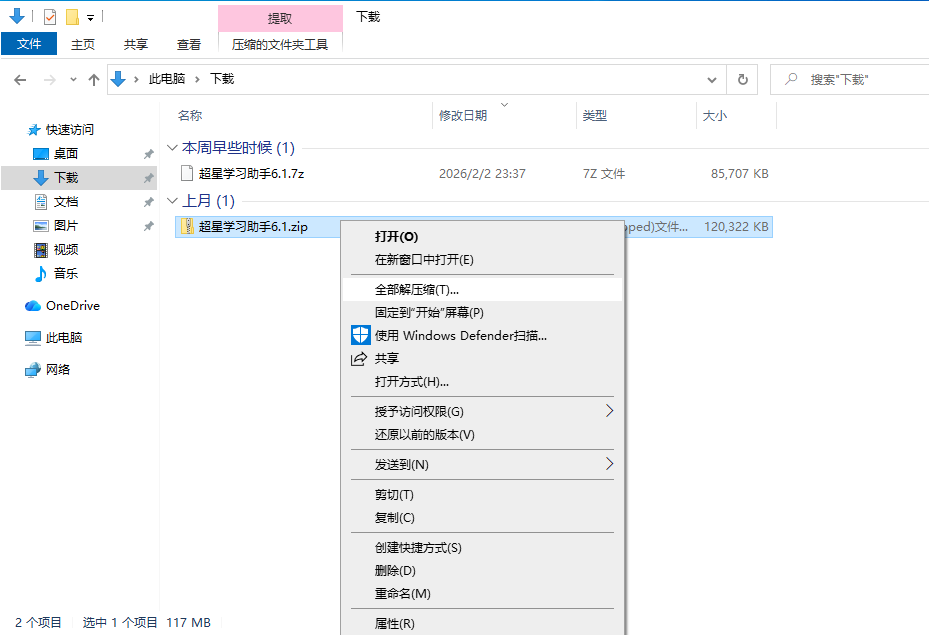Select 重命名 in the context menu
Viewport: 929px width, 635px height.
pos(402,594)
